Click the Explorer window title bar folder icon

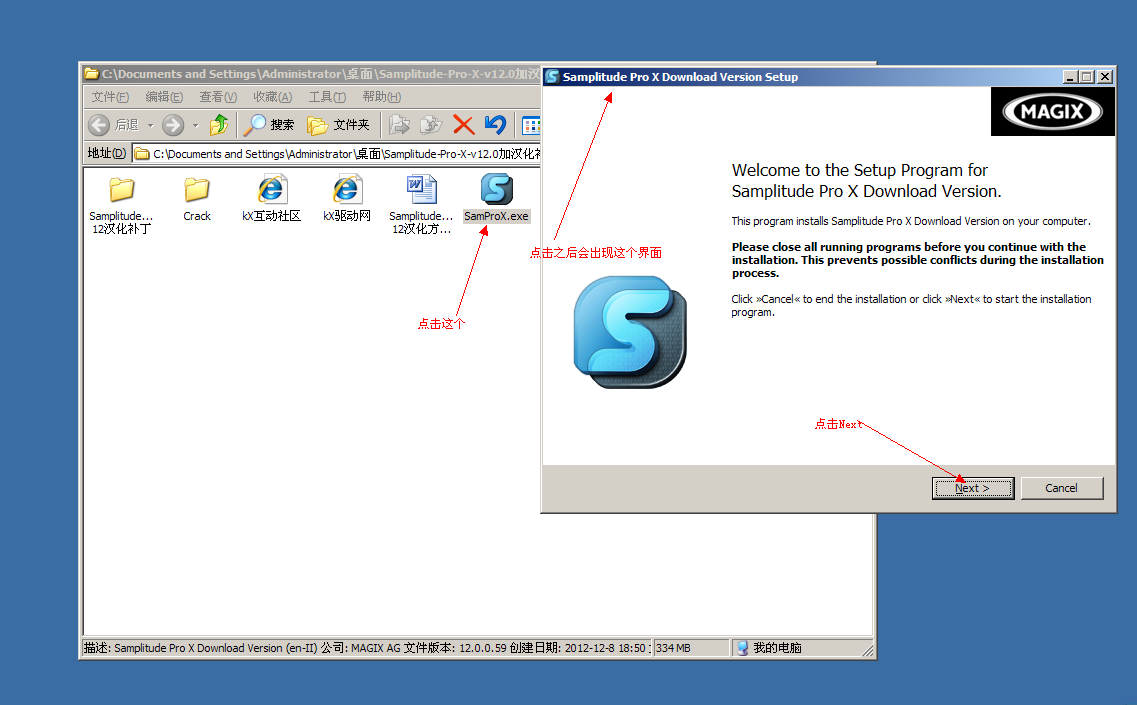point(91,73)
